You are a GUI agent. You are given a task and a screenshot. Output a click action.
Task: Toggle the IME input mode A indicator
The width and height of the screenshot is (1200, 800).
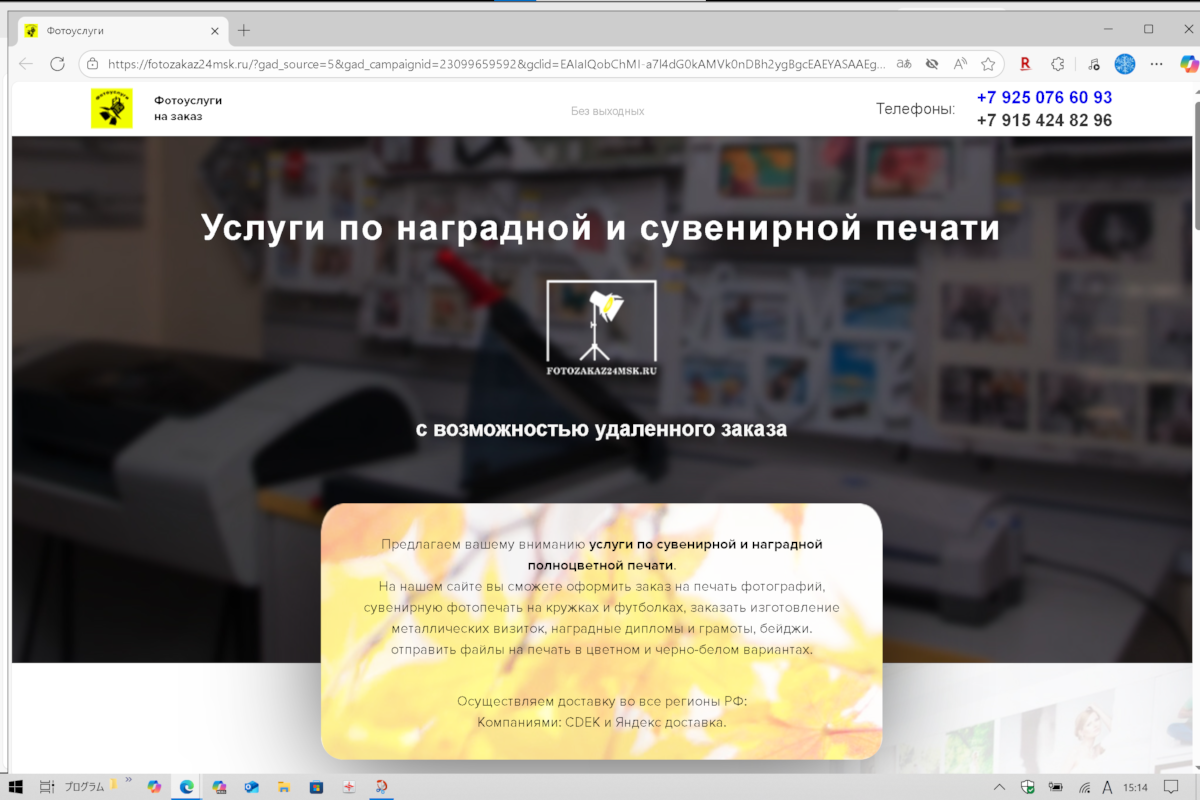(1107, 787)
